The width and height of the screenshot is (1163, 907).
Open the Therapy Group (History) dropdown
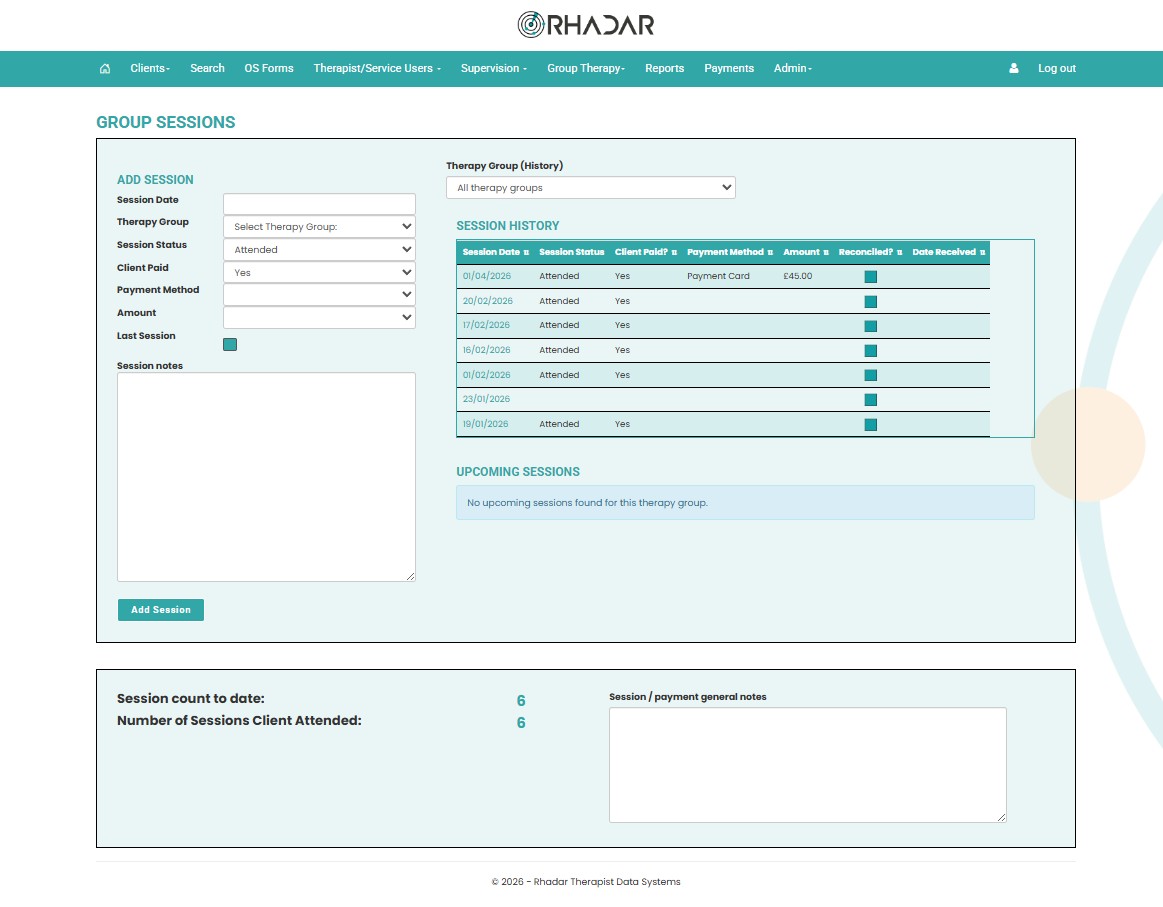[590, 188]
